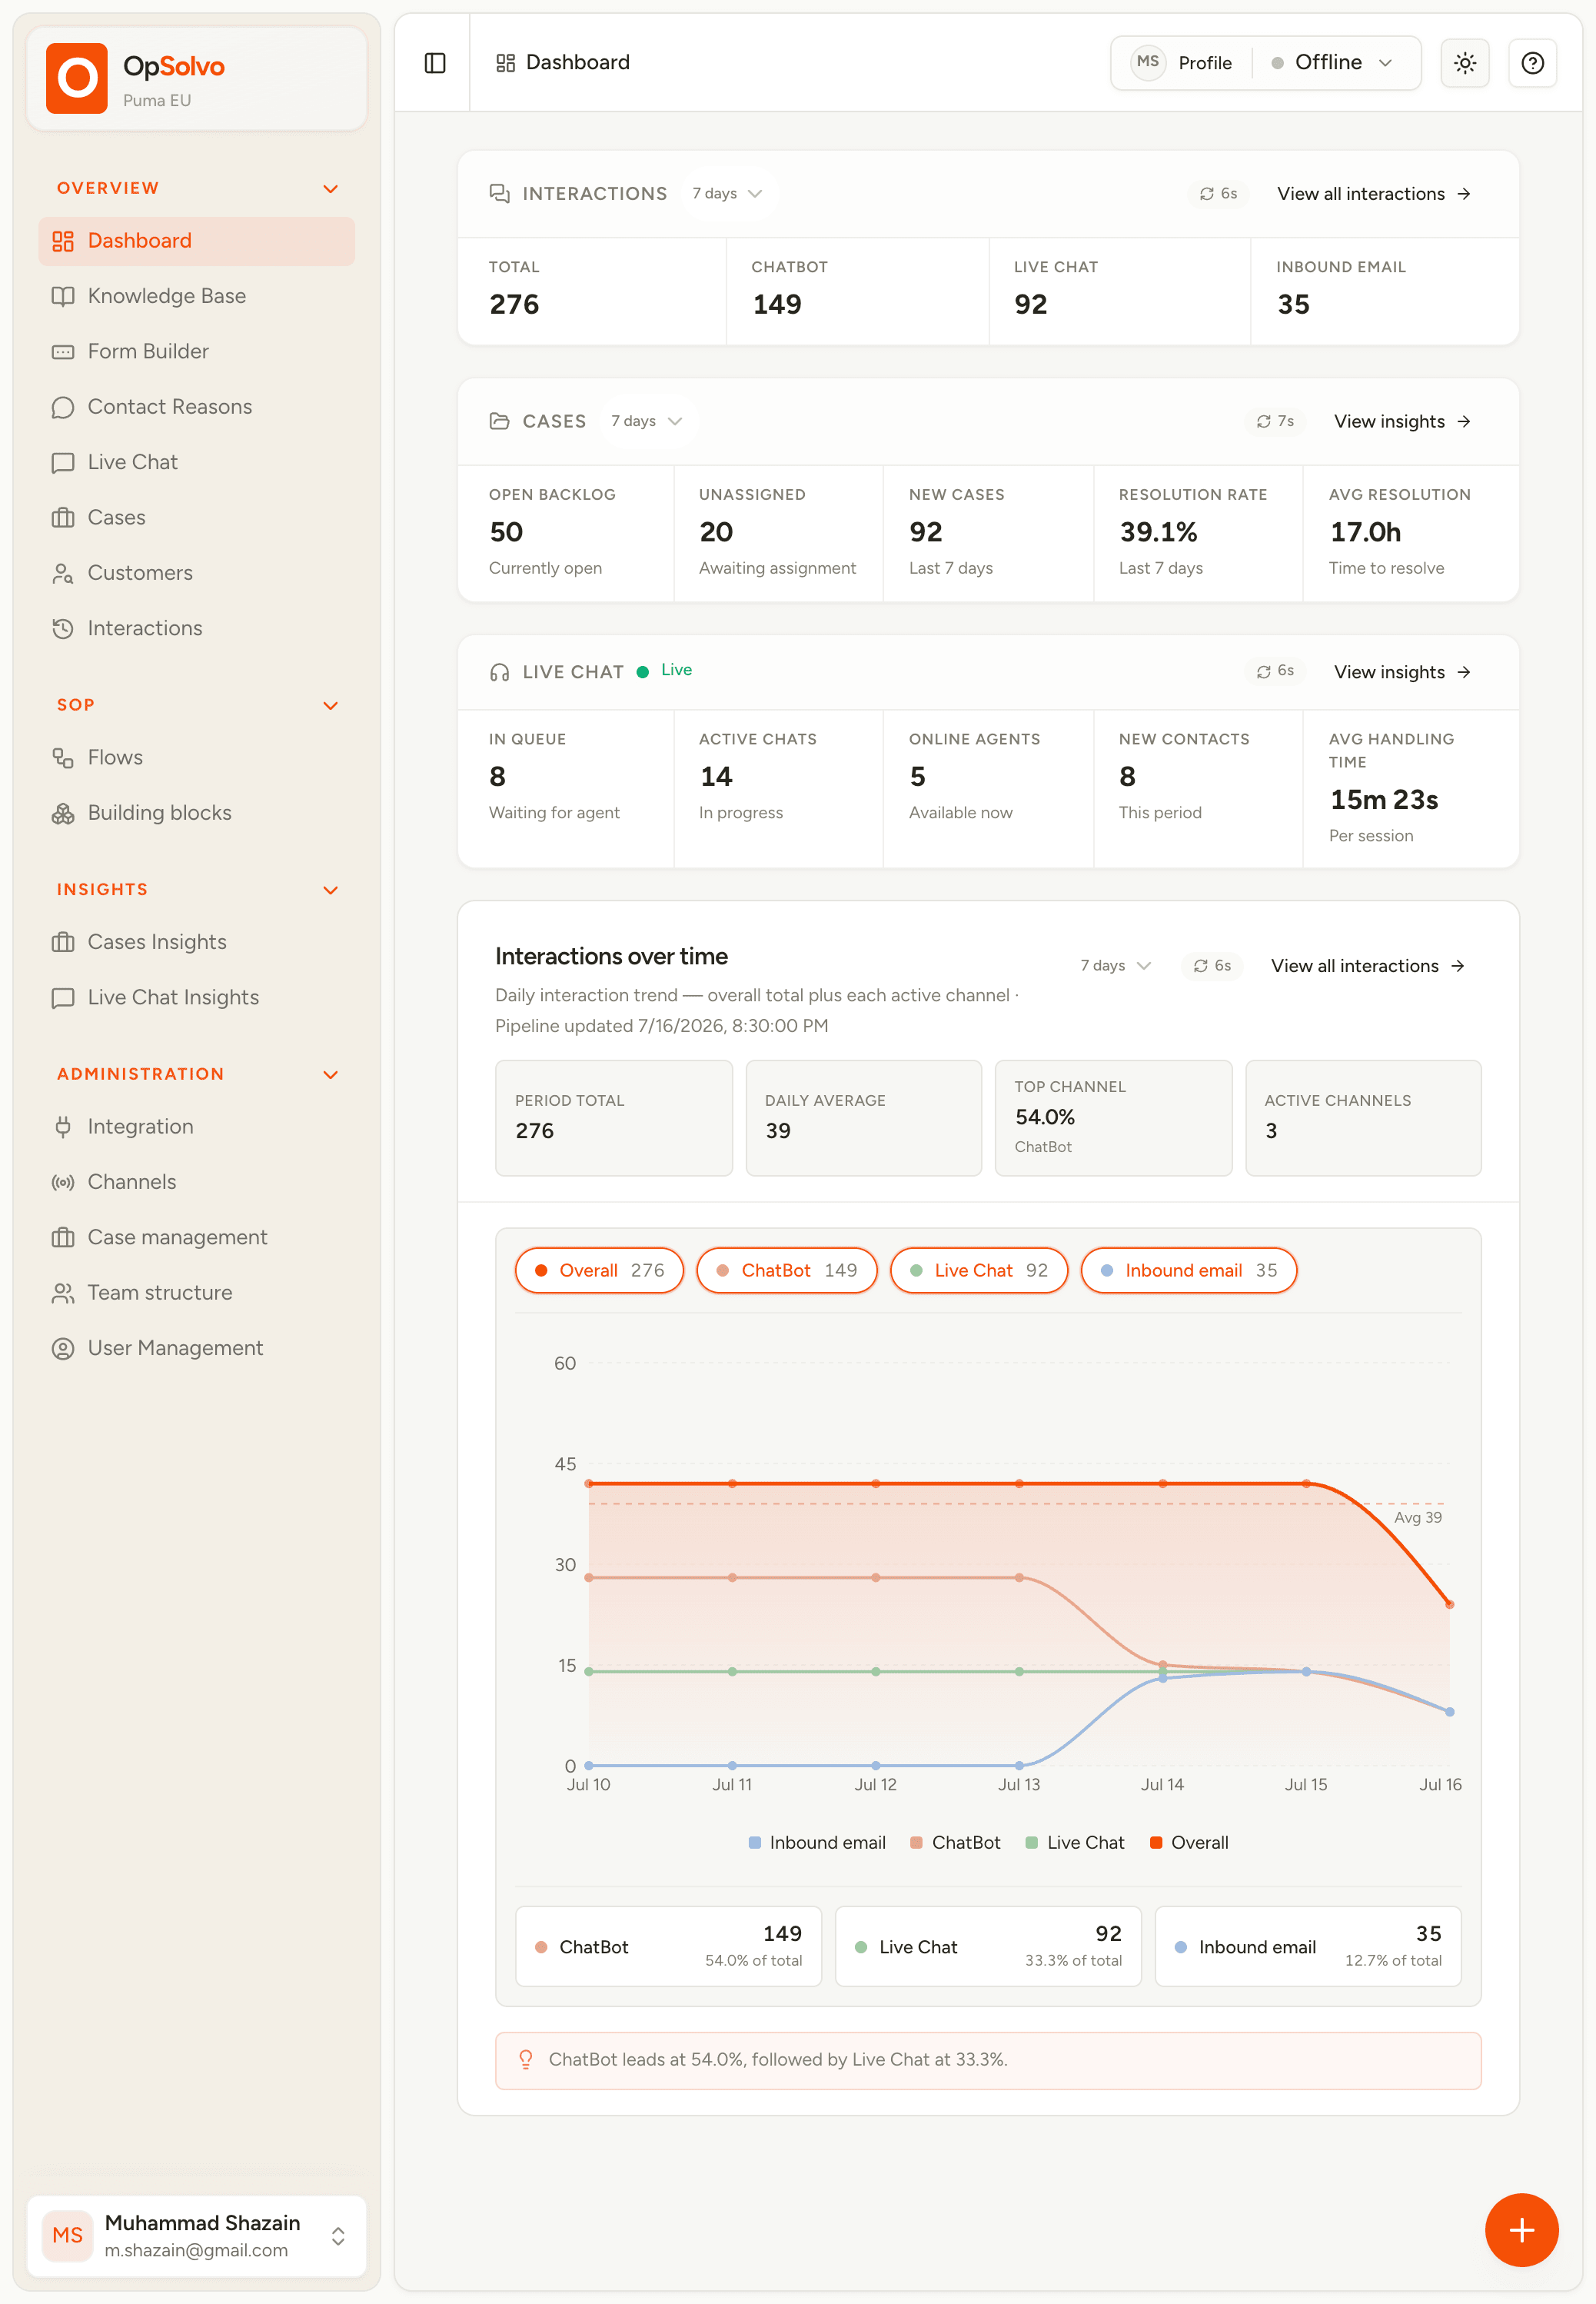
Task: Toggle Live Chat in chart legend
Action: (1075, 1842)
